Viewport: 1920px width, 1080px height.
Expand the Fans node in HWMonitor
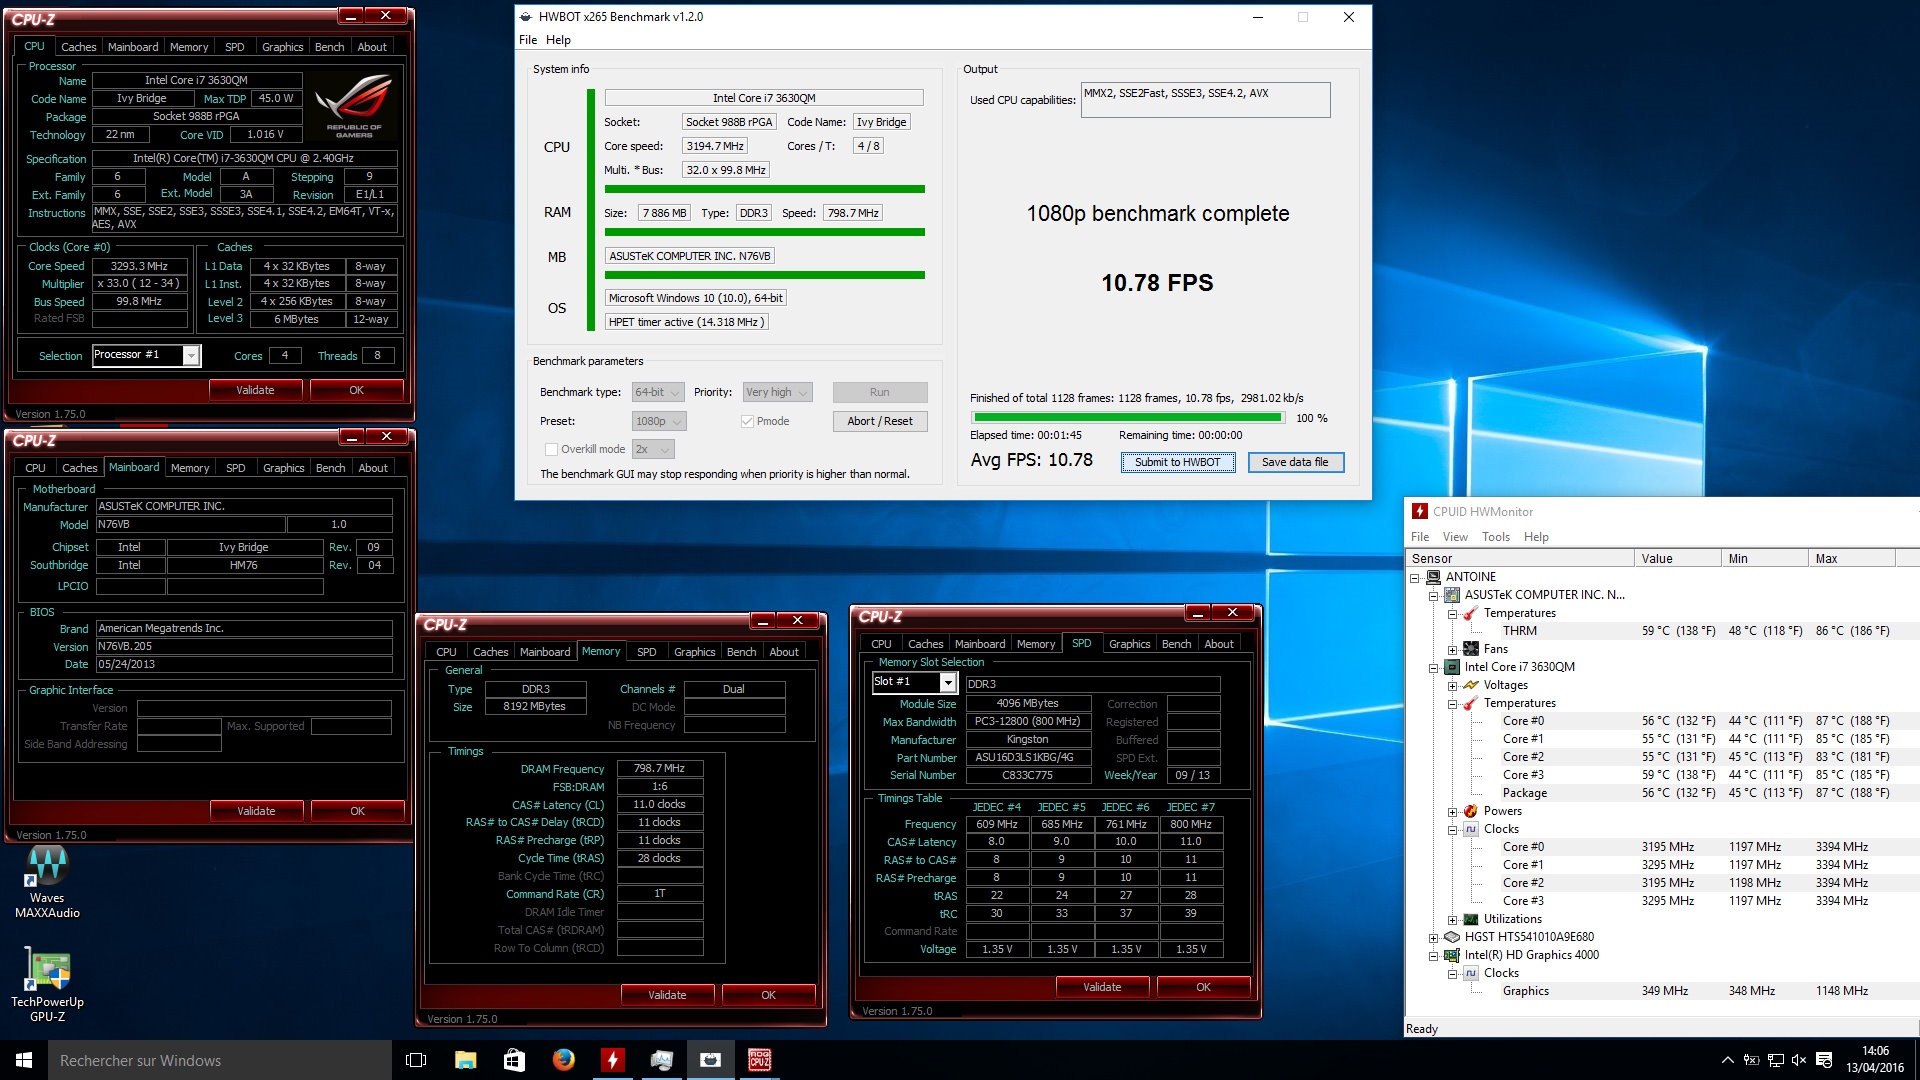click(x=1452, y=650)
